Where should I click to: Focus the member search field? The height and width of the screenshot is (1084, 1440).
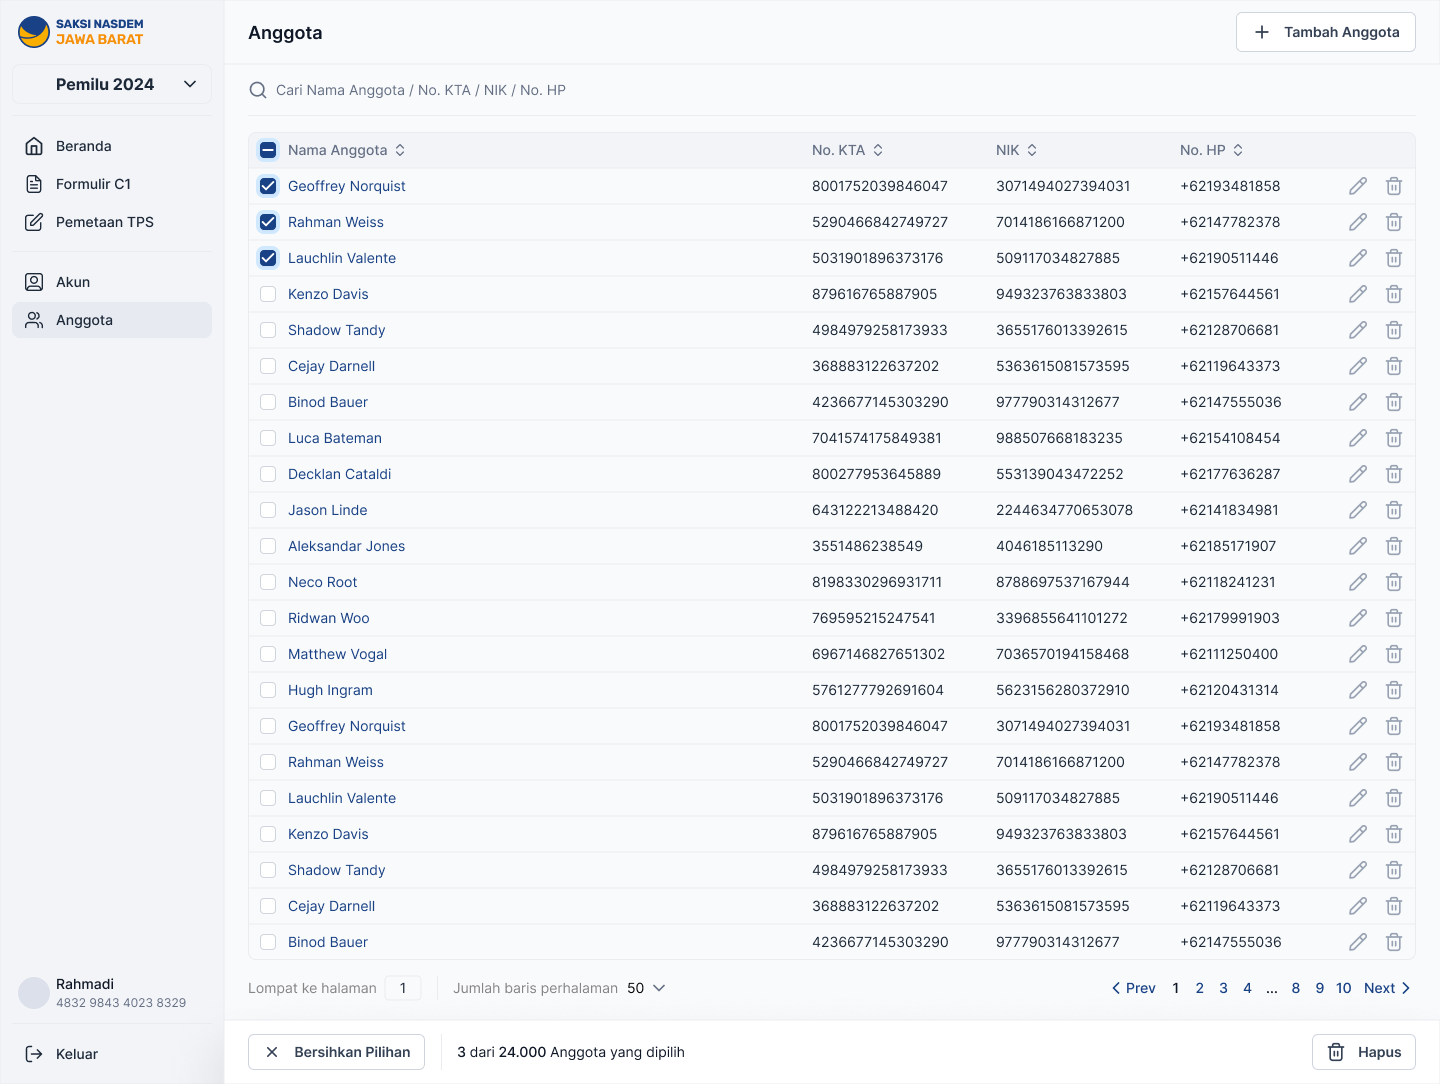point(832,90)
